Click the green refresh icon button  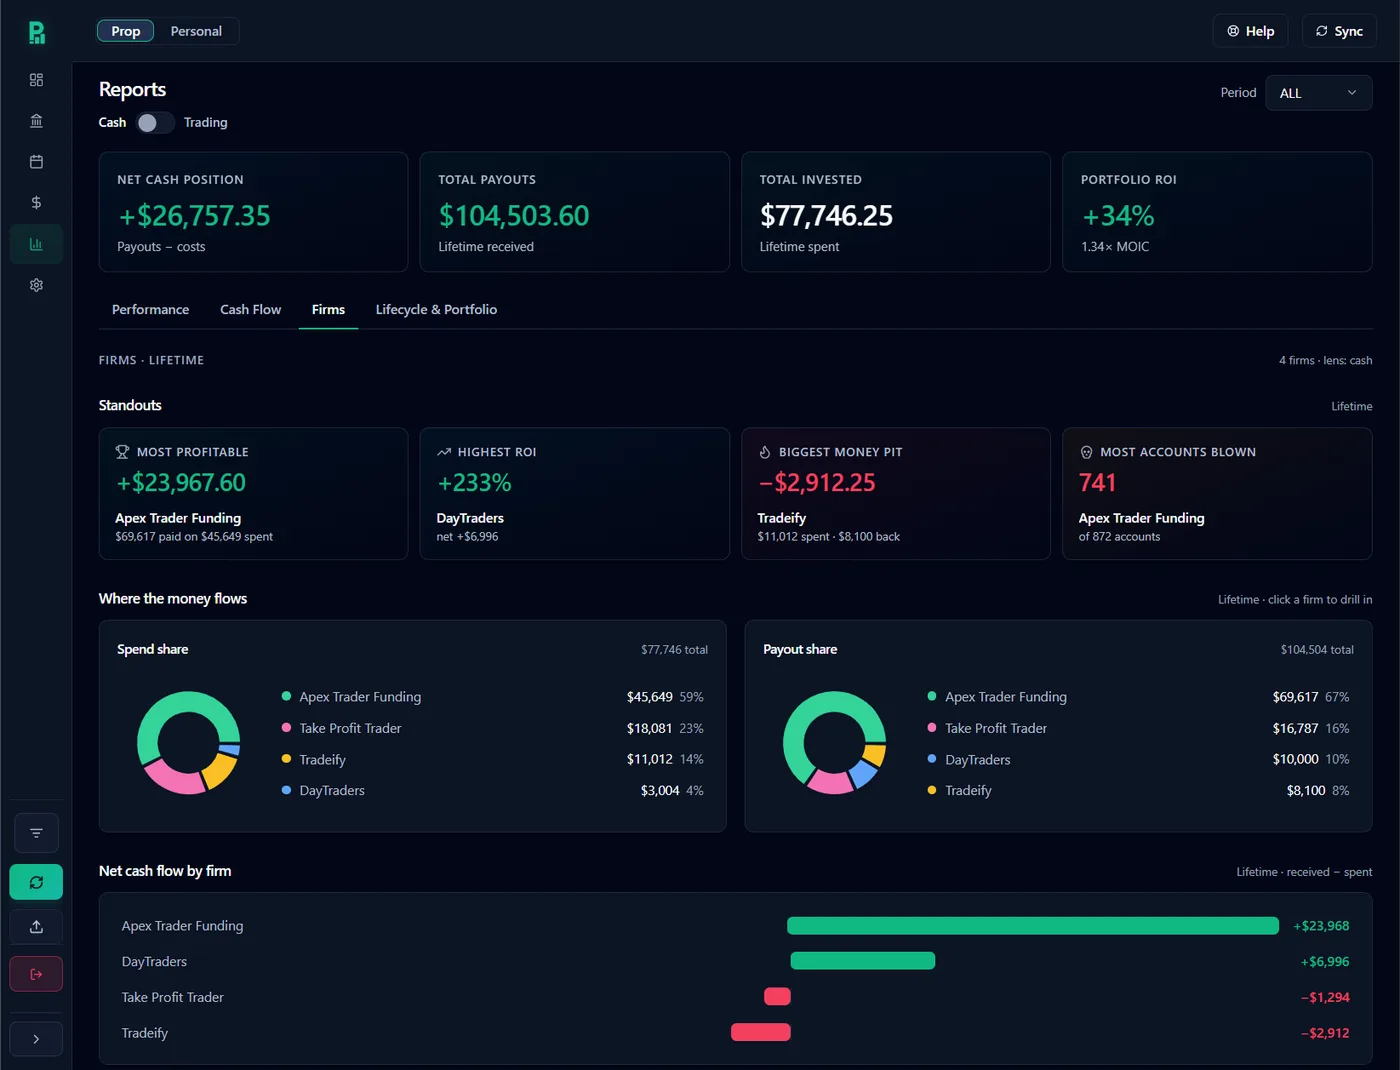click(36, 882)
